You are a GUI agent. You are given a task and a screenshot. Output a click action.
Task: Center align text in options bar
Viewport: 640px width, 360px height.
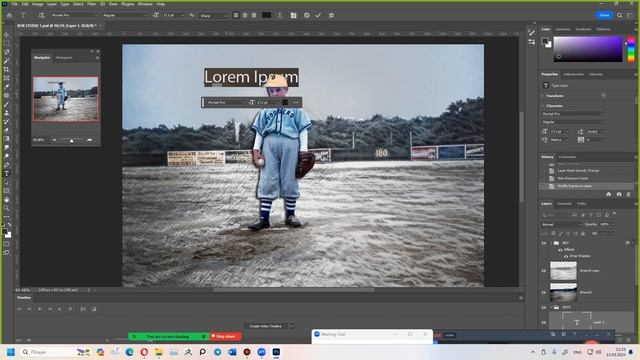tap(245, 16)
